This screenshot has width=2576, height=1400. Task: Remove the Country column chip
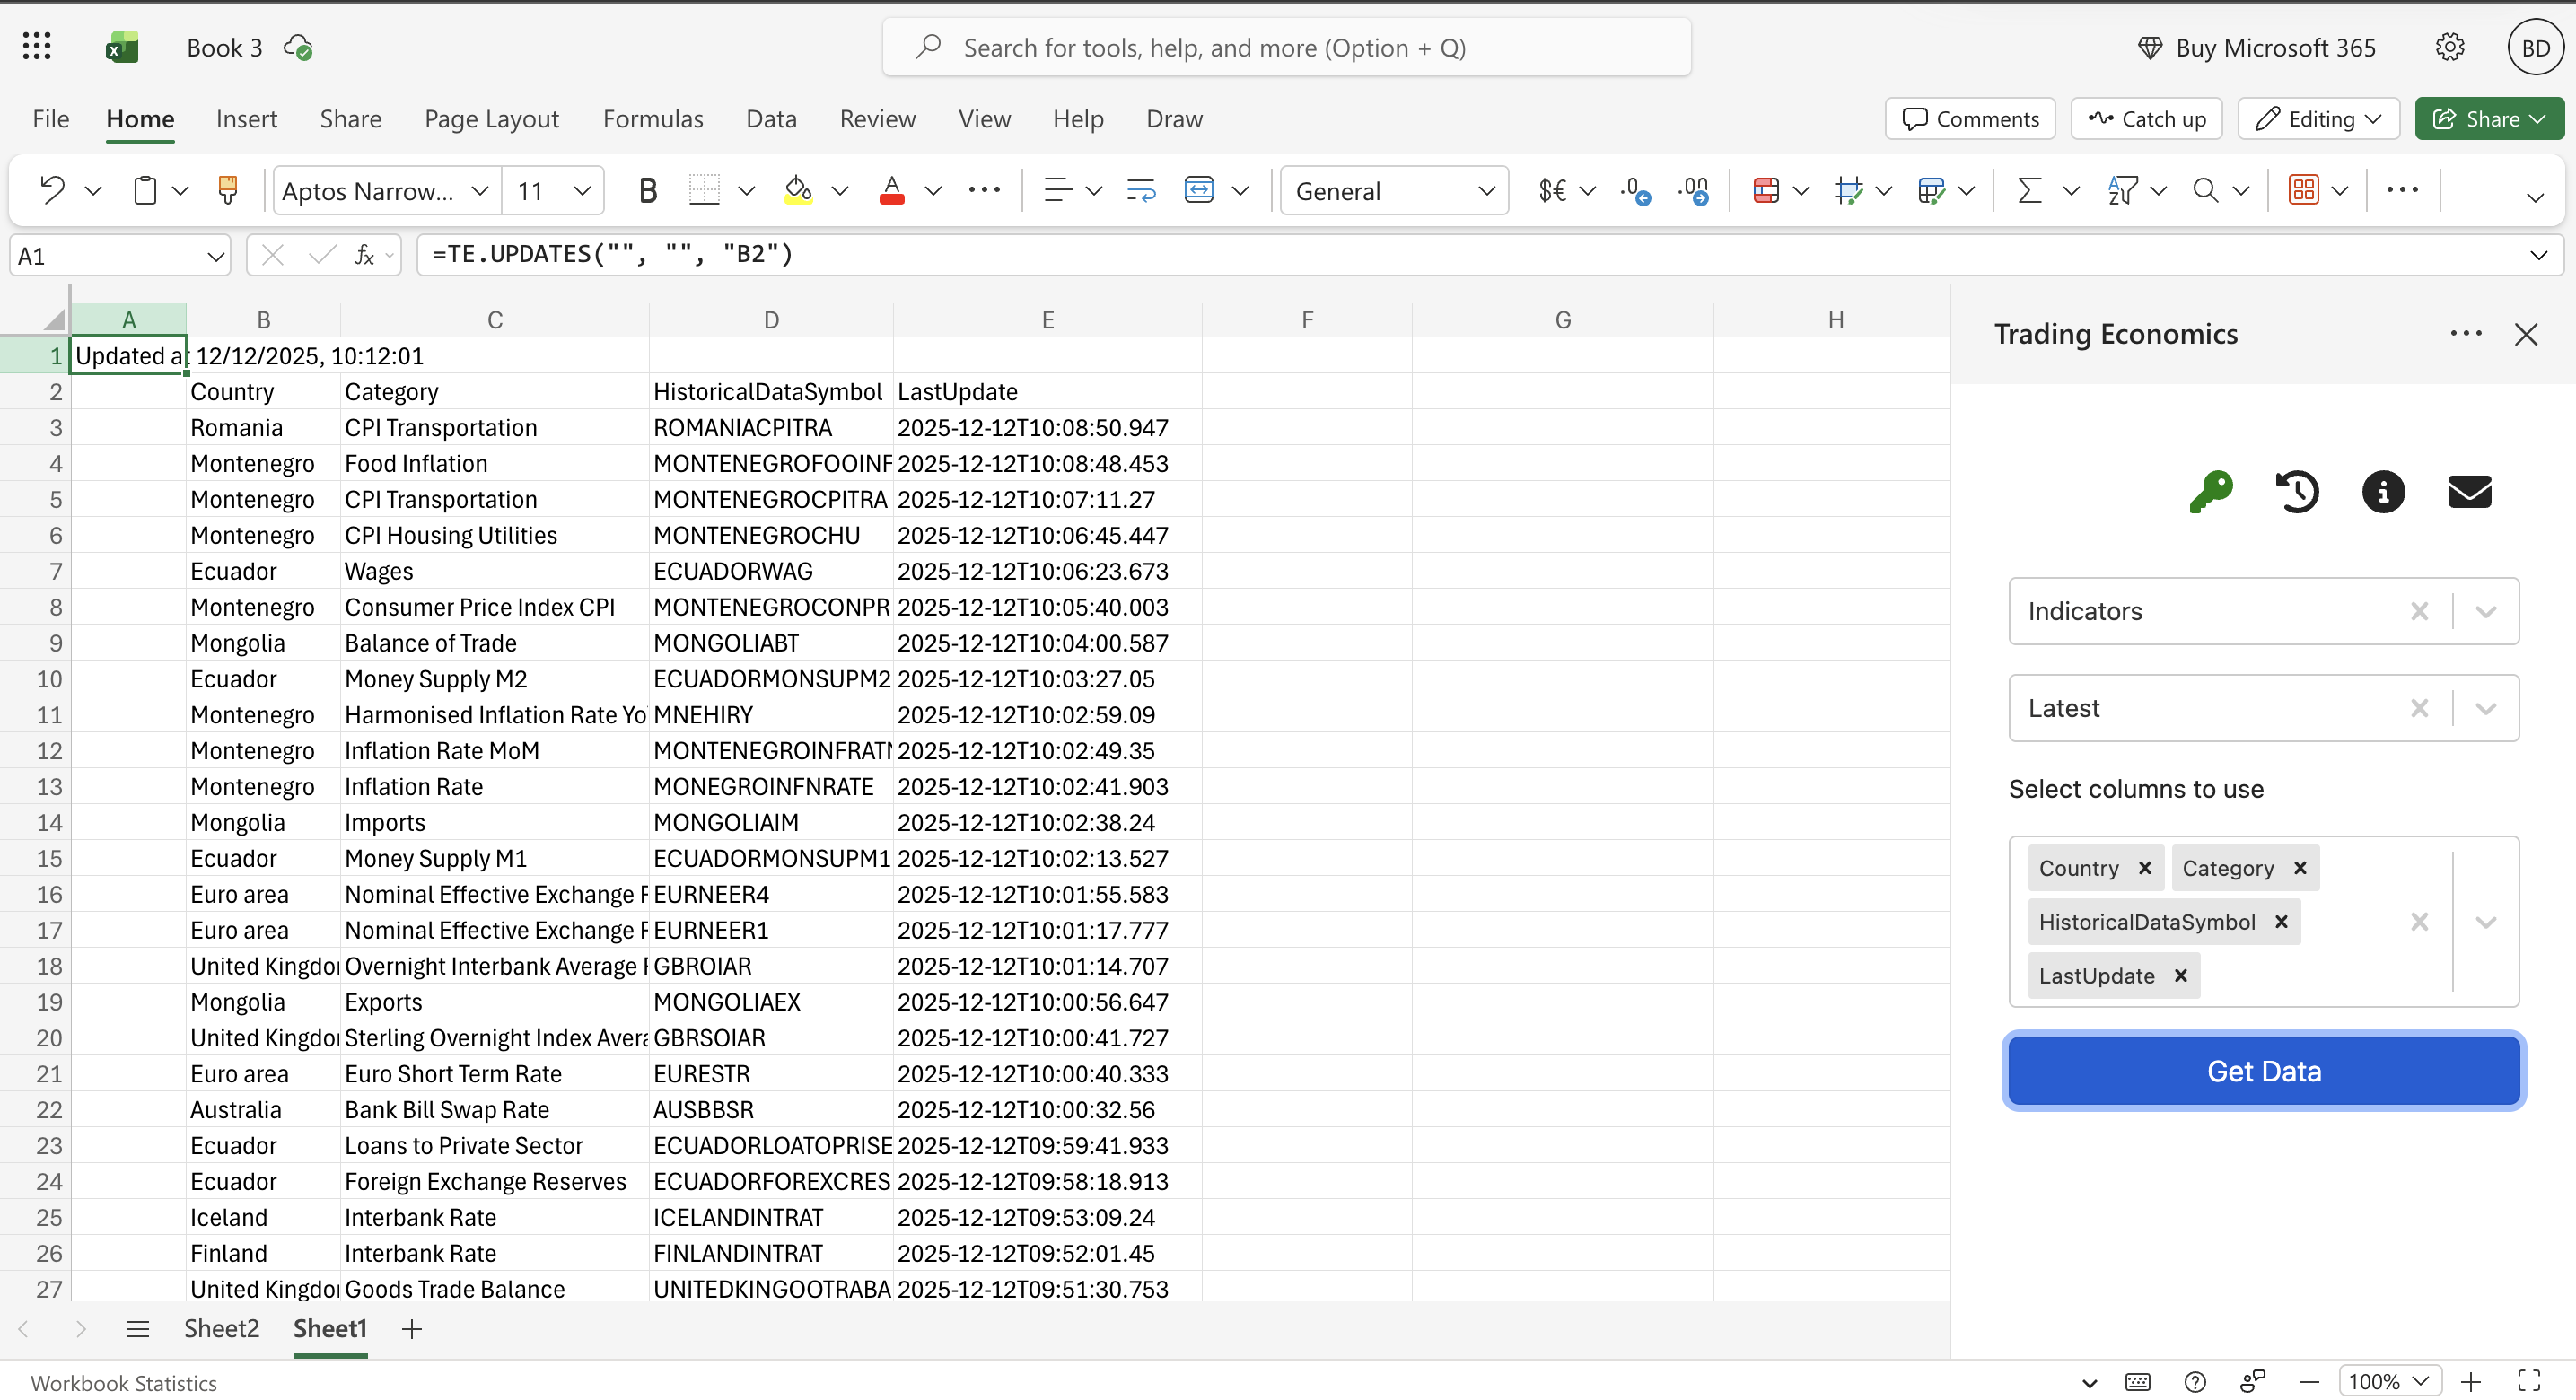tap(2144, 868)
